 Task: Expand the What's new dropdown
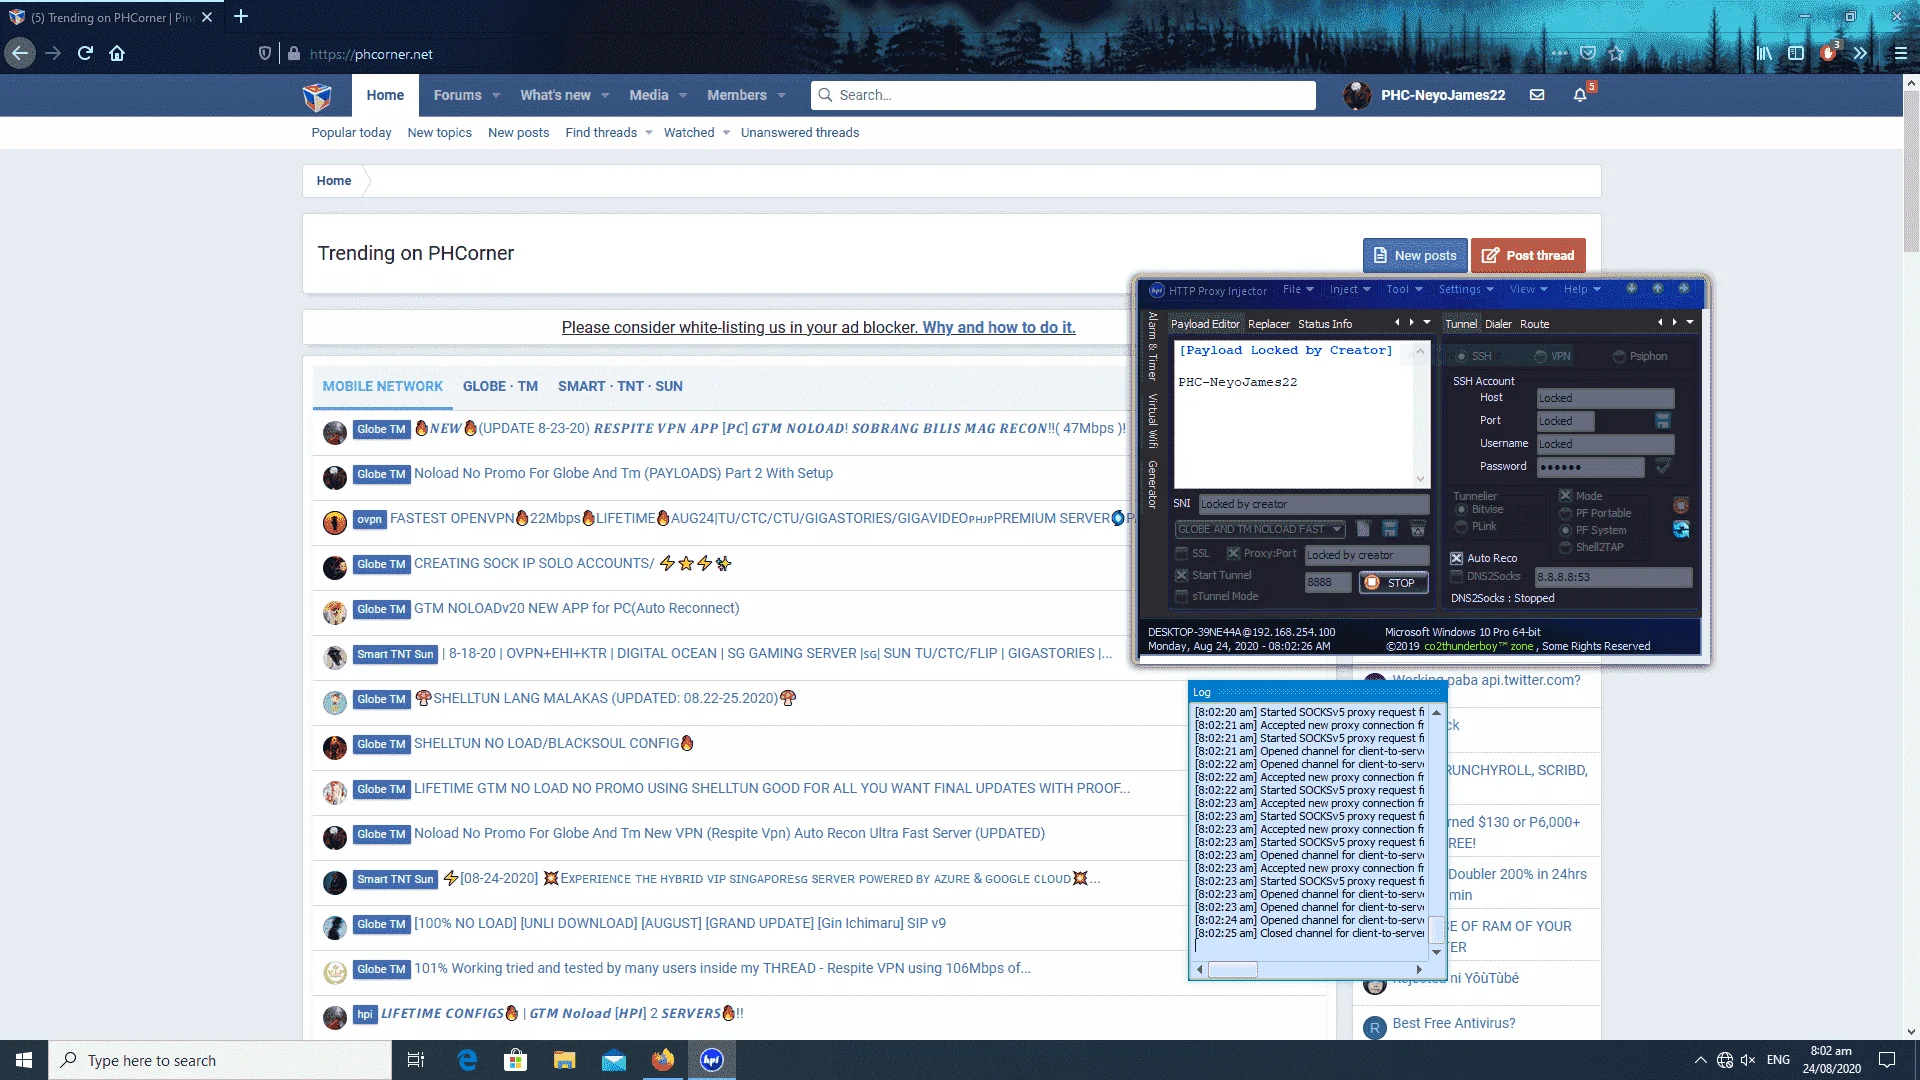pyautogui.click(x=605, y=96)
